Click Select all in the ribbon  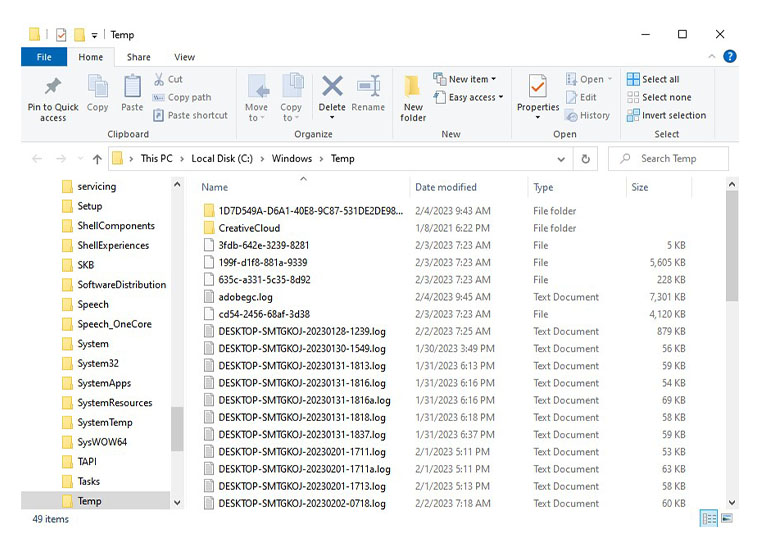click(659, 79)
